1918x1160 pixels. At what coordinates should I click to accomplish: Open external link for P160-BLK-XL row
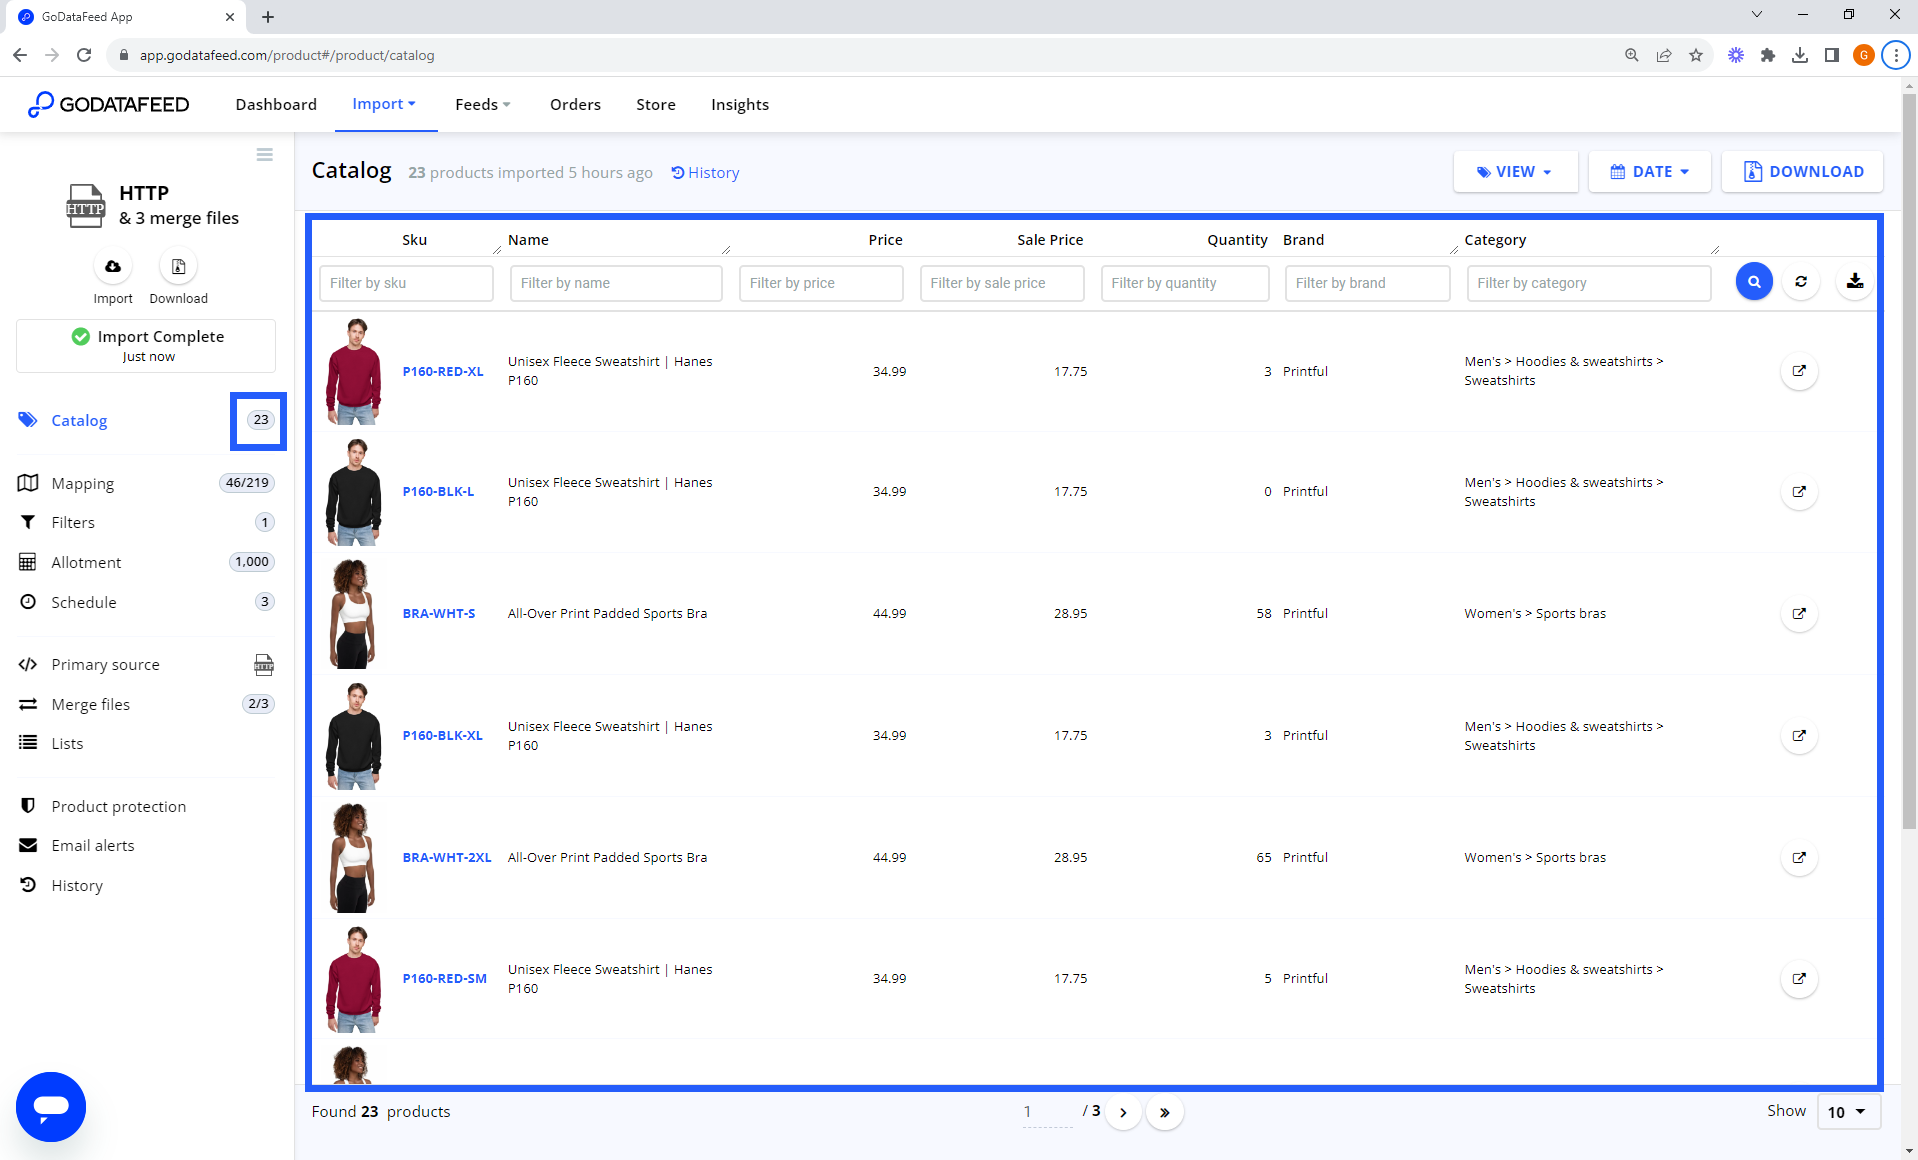coord(1799,736)
